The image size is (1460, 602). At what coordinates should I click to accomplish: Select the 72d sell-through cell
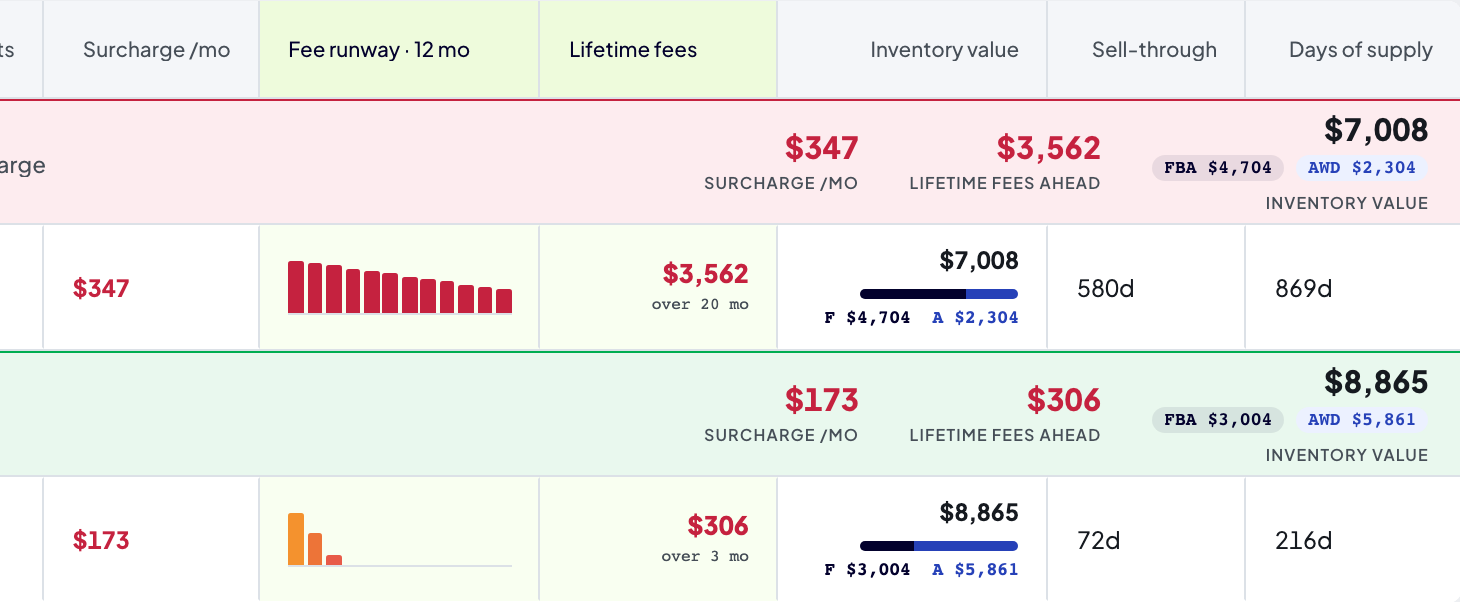click(x=1146, y=540)
